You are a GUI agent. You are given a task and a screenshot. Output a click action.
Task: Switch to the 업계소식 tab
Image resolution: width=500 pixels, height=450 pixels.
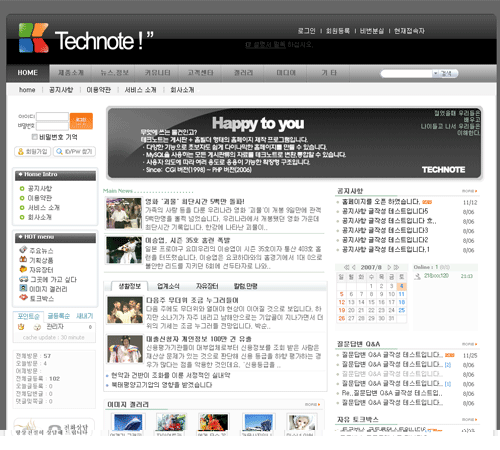(168, 286)
